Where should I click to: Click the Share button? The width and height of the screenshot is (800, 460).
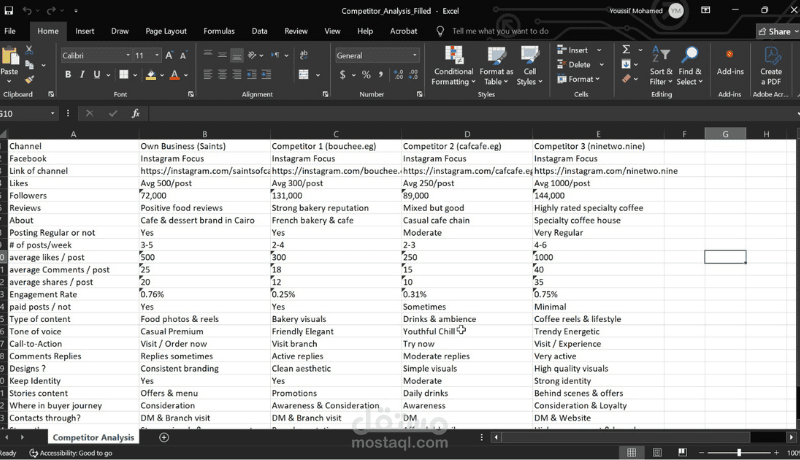[774, 31]
